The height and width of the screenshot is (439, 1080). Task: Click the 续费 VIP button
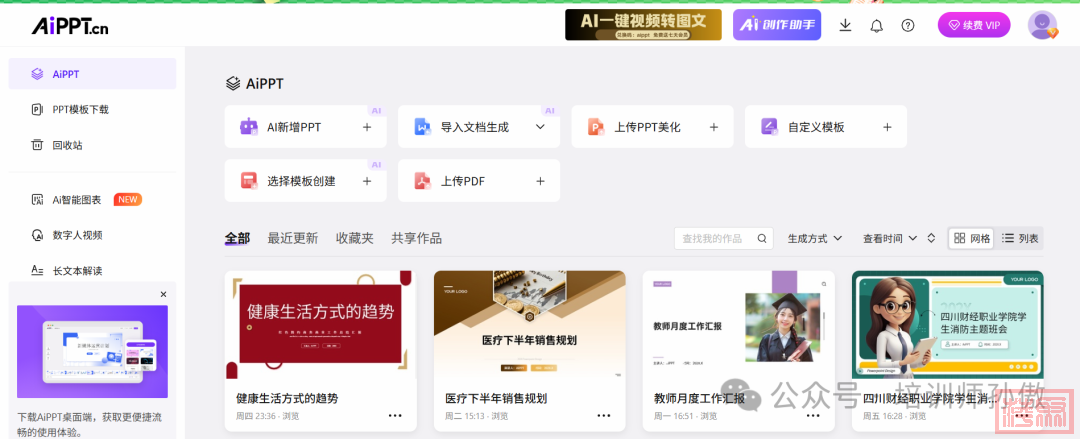coord(974,25)
